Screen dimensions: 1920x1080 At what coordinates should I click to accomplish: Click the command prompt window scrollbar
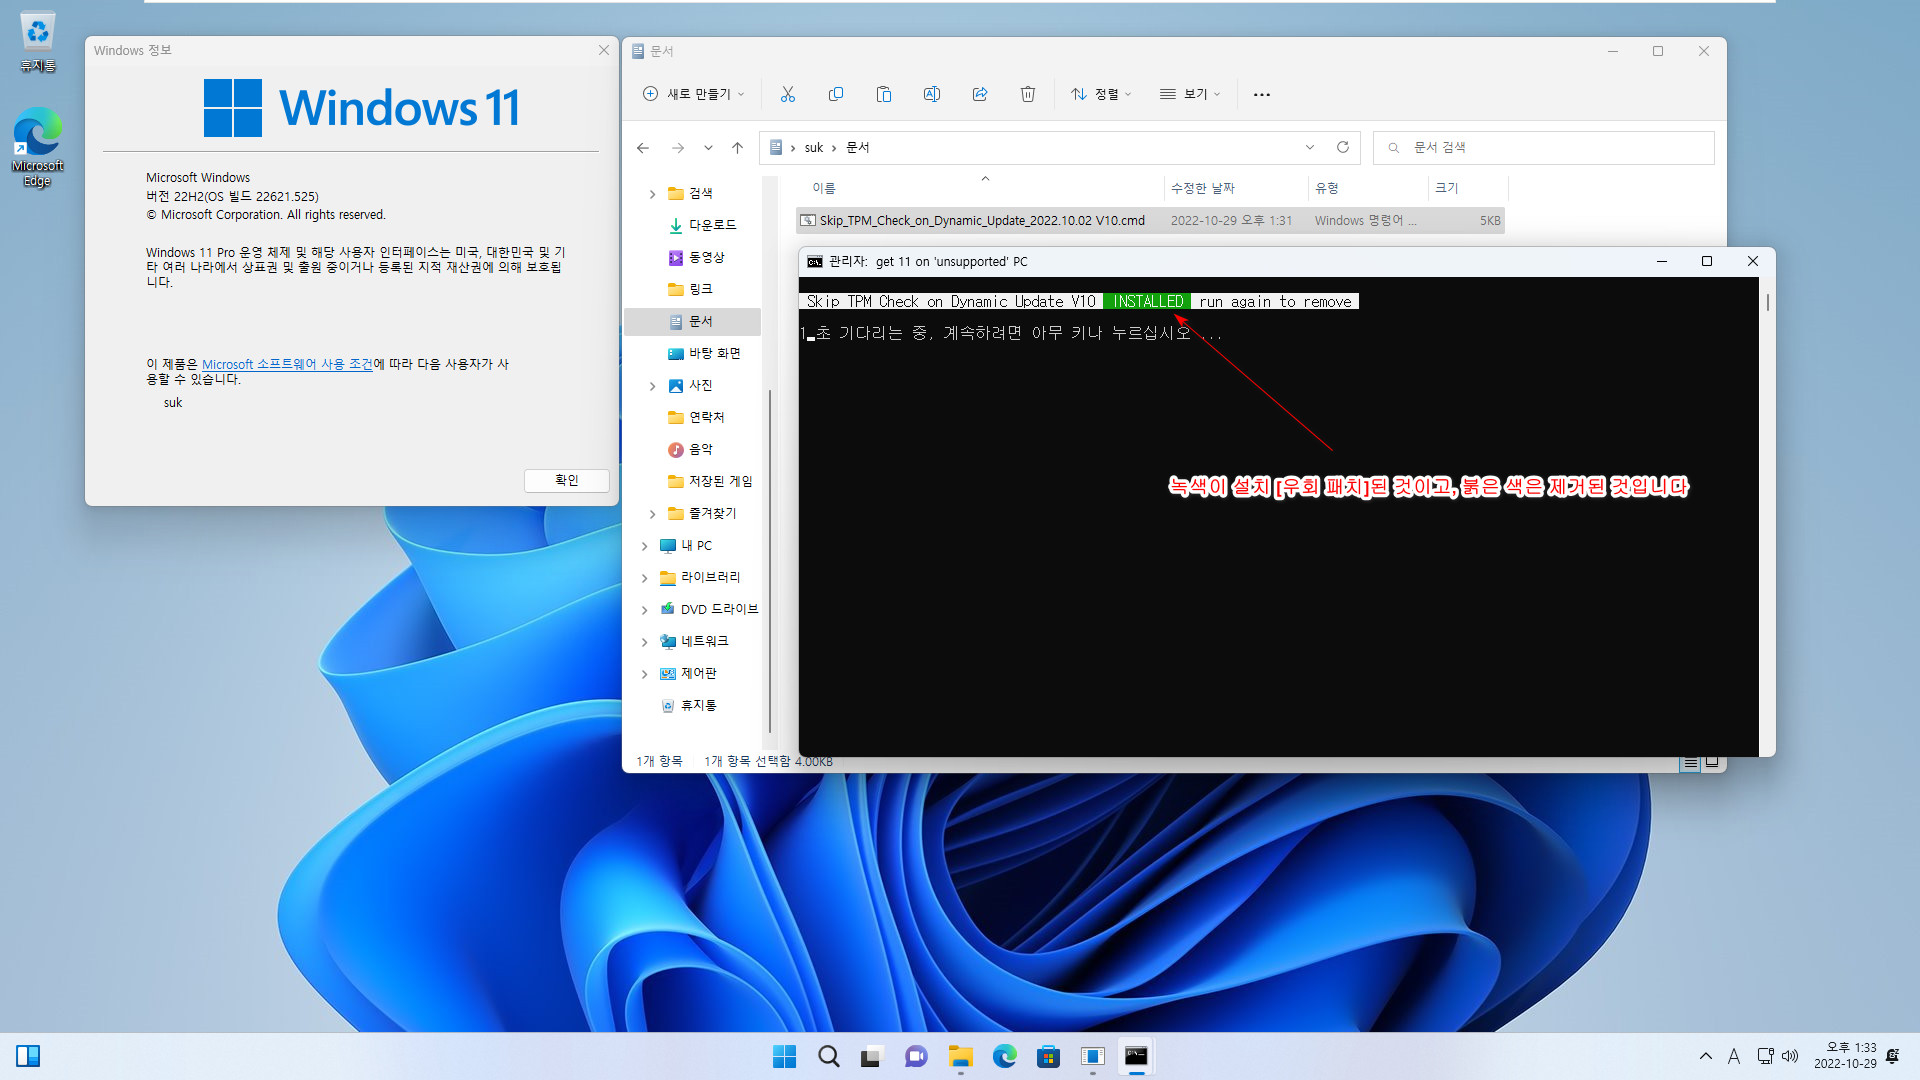(1767, 301)
